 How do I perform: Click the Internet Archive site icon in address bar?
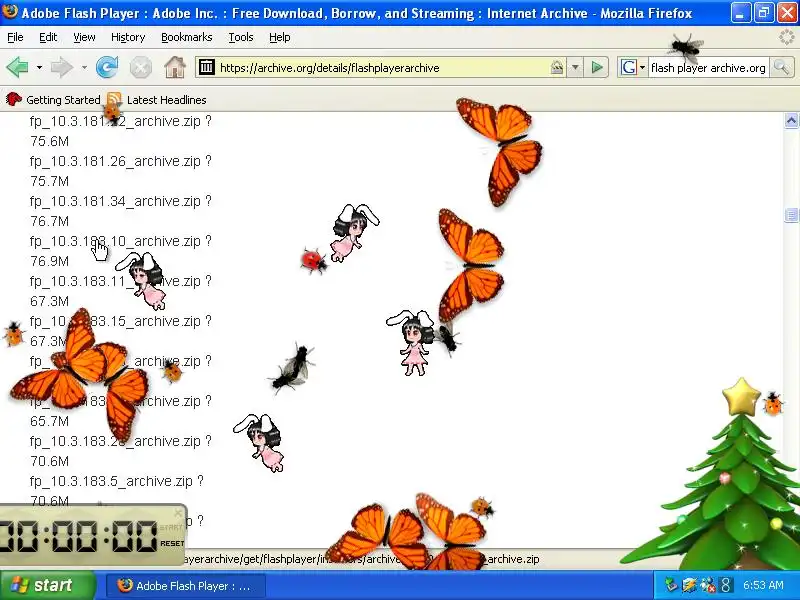(x=207, y=67)
